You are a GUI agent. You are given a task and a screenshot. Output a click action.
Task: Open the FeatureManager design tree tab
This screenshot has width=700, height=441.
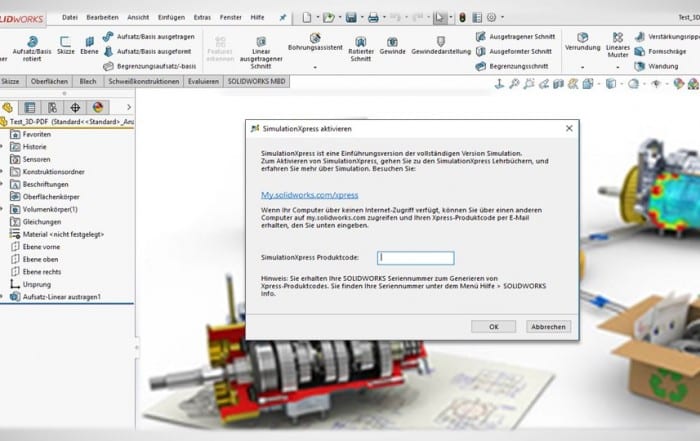pyautogui.click(x=8, y=107)
